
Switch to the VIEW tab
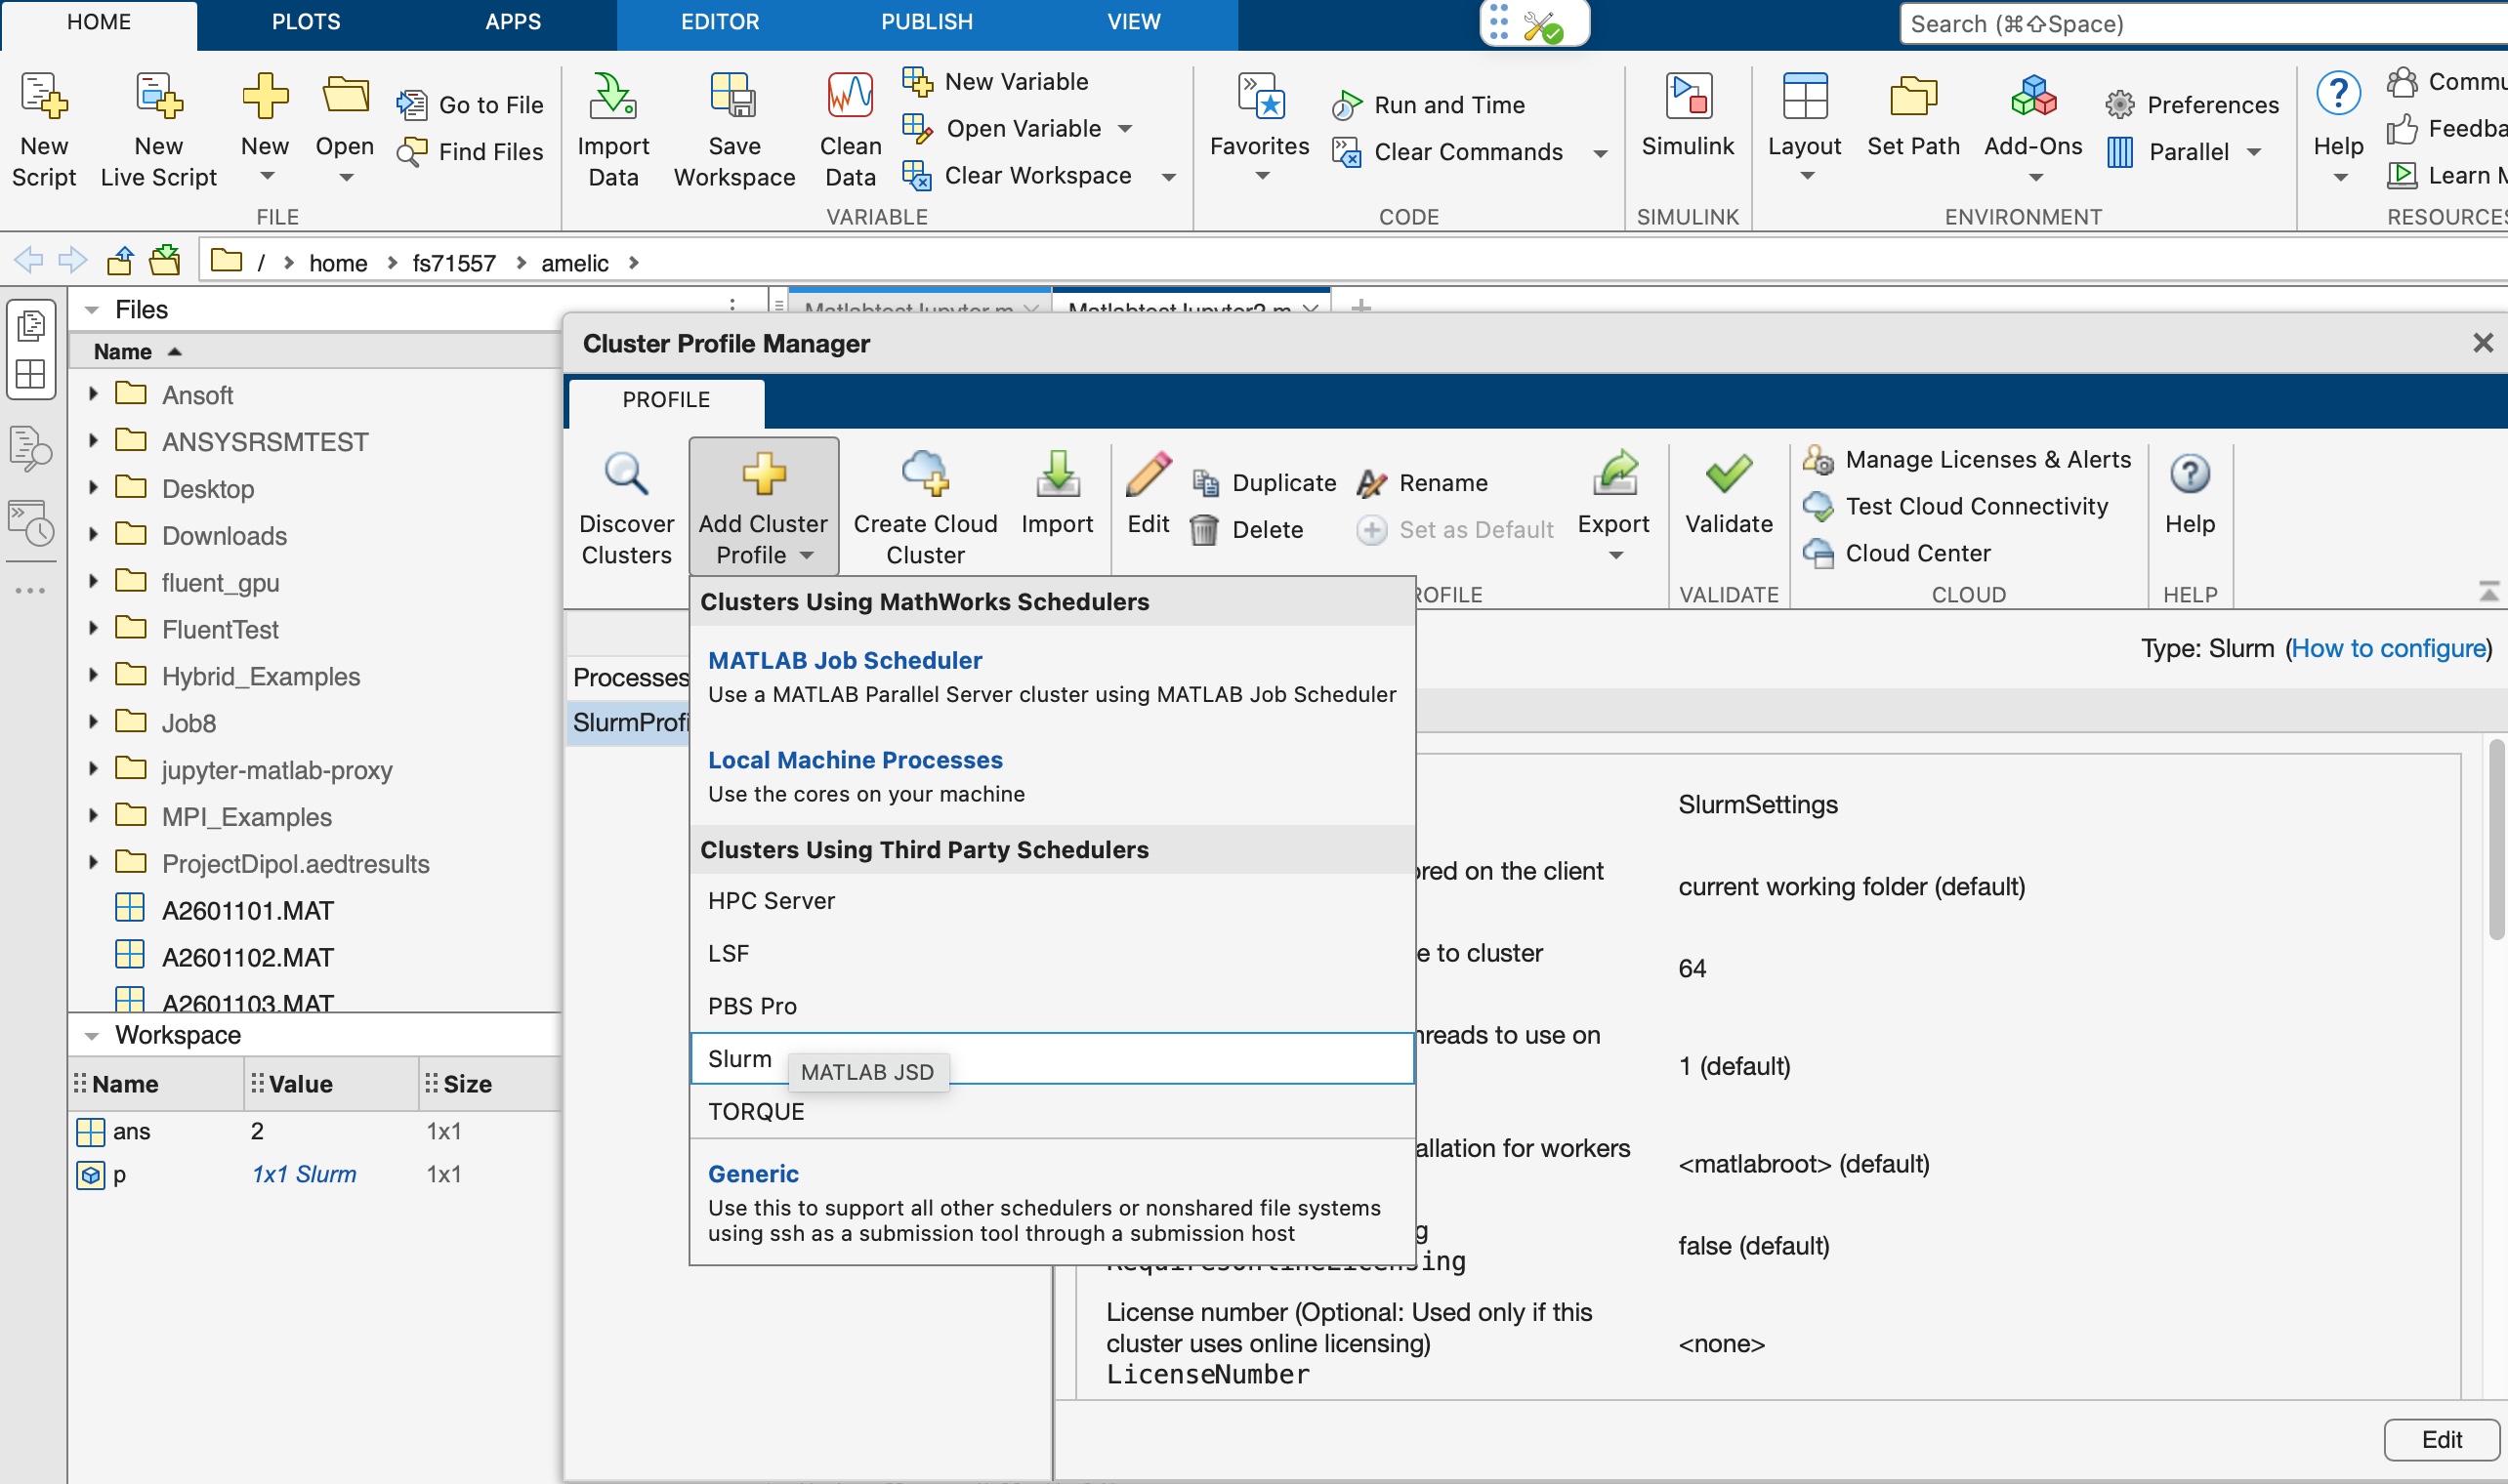(x=1134, y=22)
